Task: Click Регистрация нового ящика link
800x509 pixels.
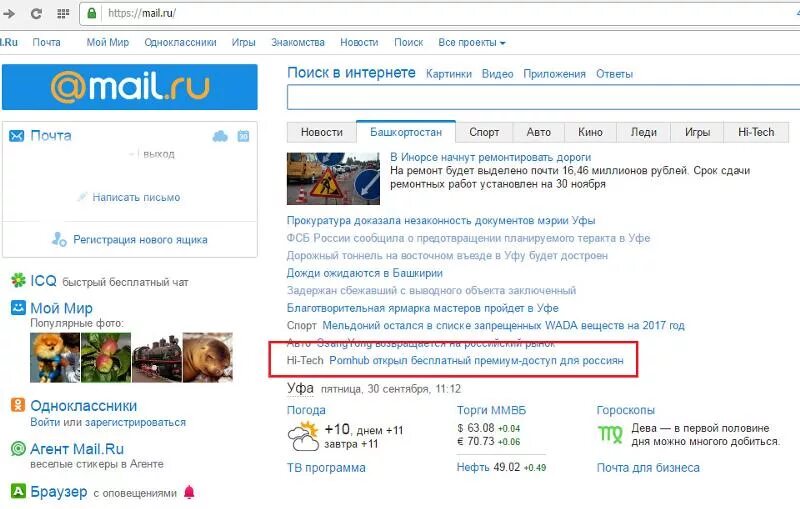Action: [x=140, y=240]
